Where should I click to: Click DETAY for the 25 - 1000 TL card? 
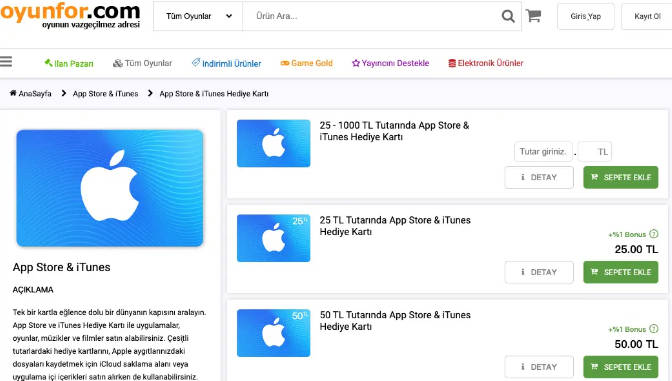click(539, 177)
